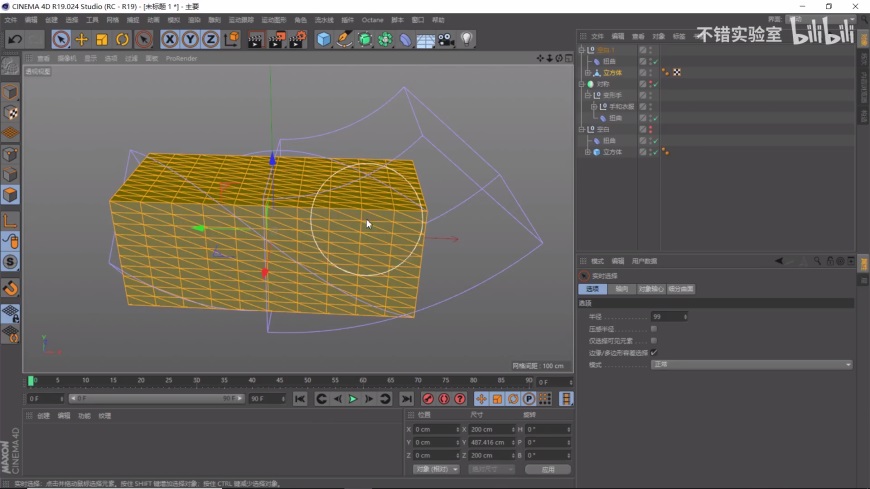This screenshot has width=870, height=489.
Task: Toggle the X axis lock icon
Action: pos(170,39)
